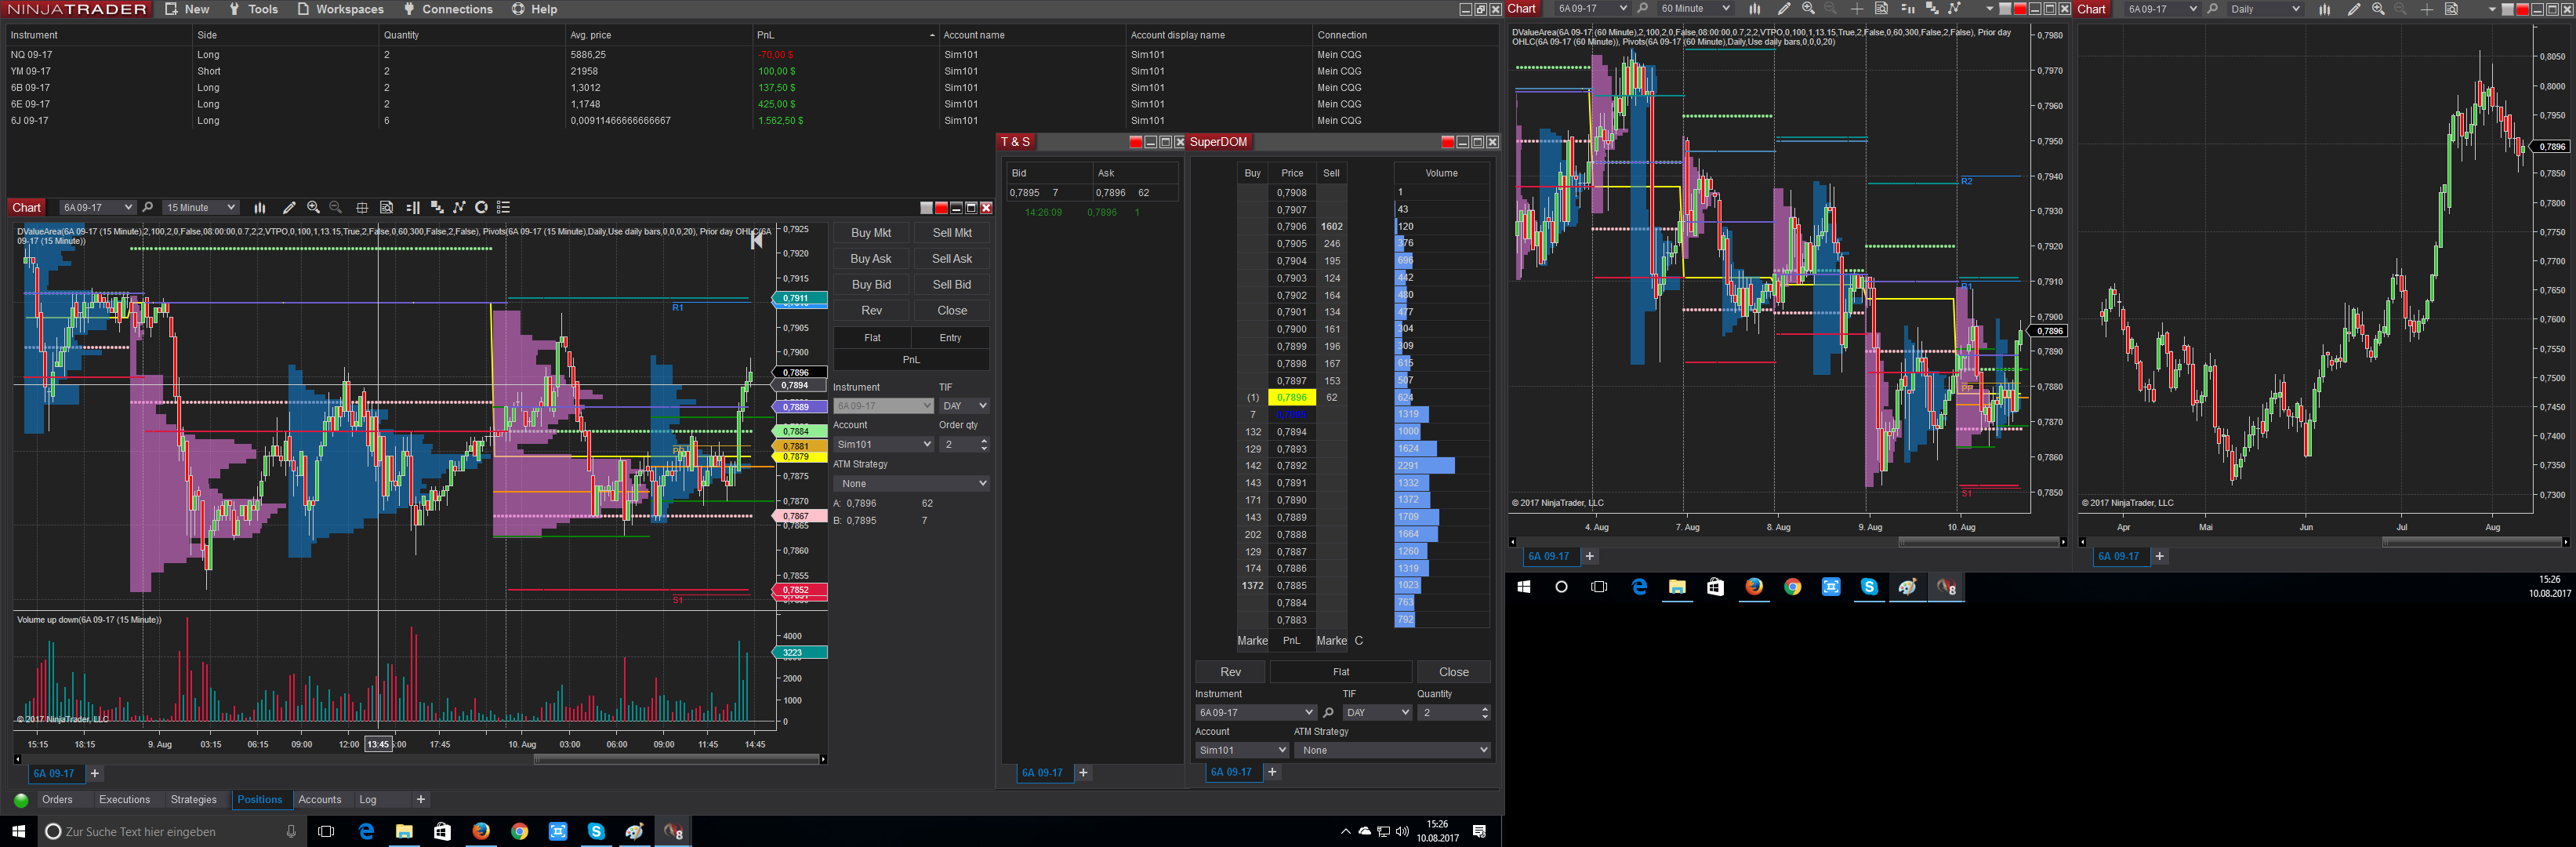Search instrument in the 15 Minute chart toolbar
The height and width of the screenshot is (847, 2576).
coord(148,207)
